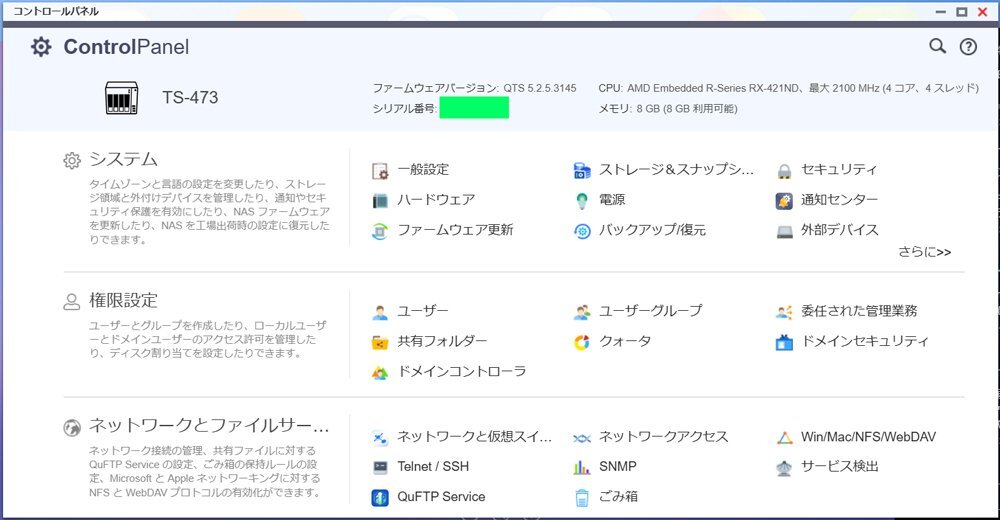Click the サービス検出 icon

[x=784, y=468]
